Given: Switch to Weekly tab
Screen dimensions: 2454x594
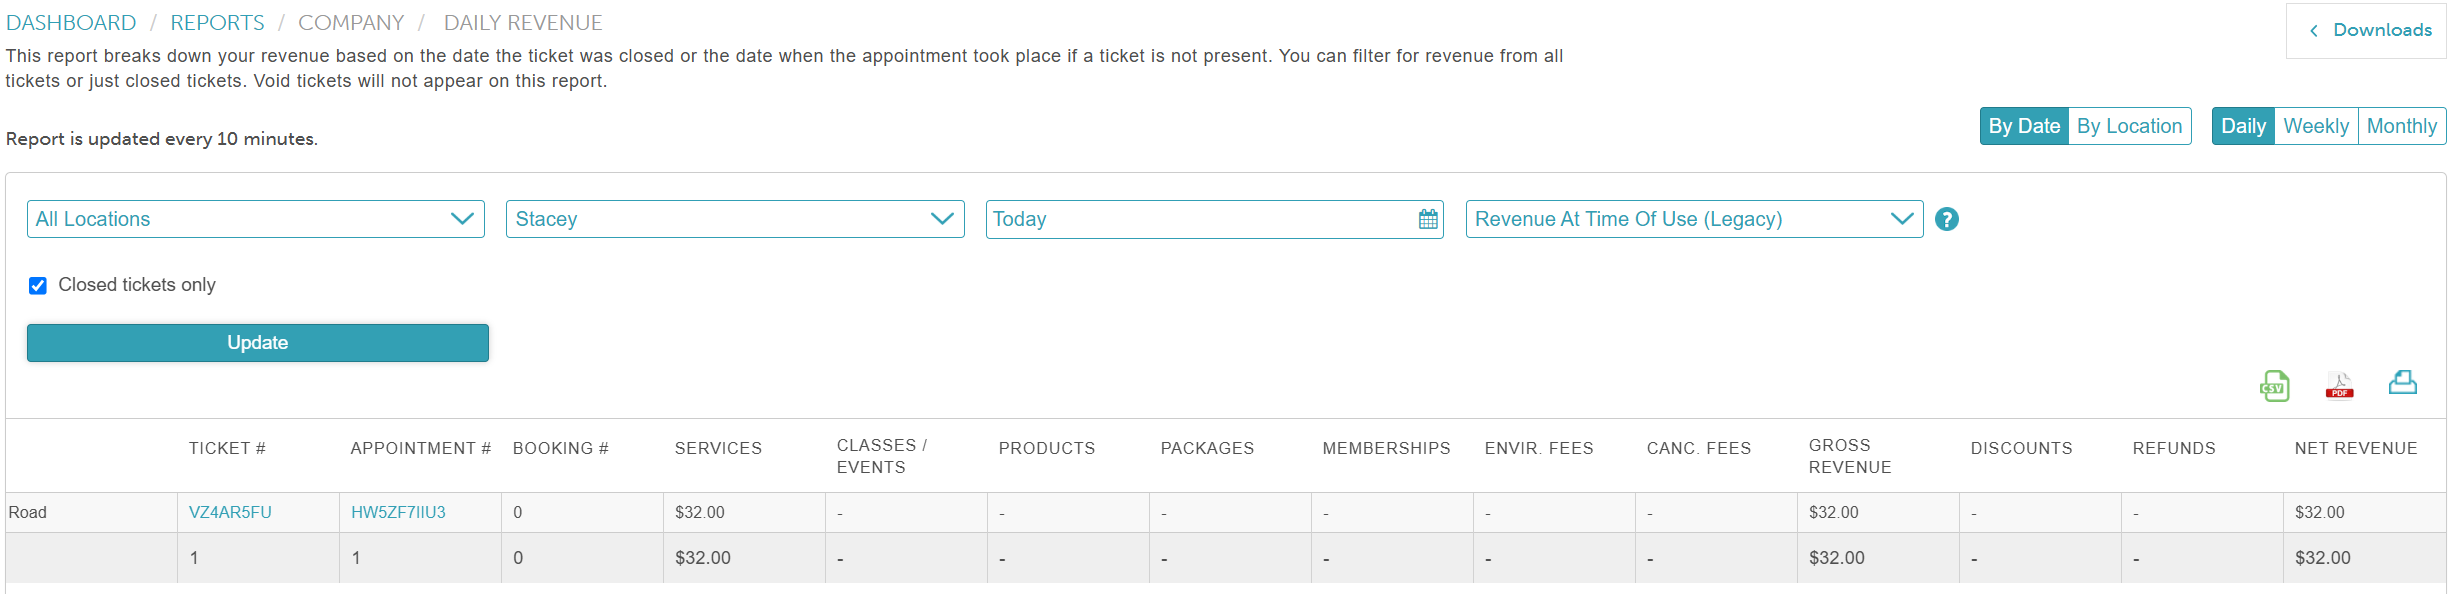Looking at the screenshot, I should [2316, 126].
